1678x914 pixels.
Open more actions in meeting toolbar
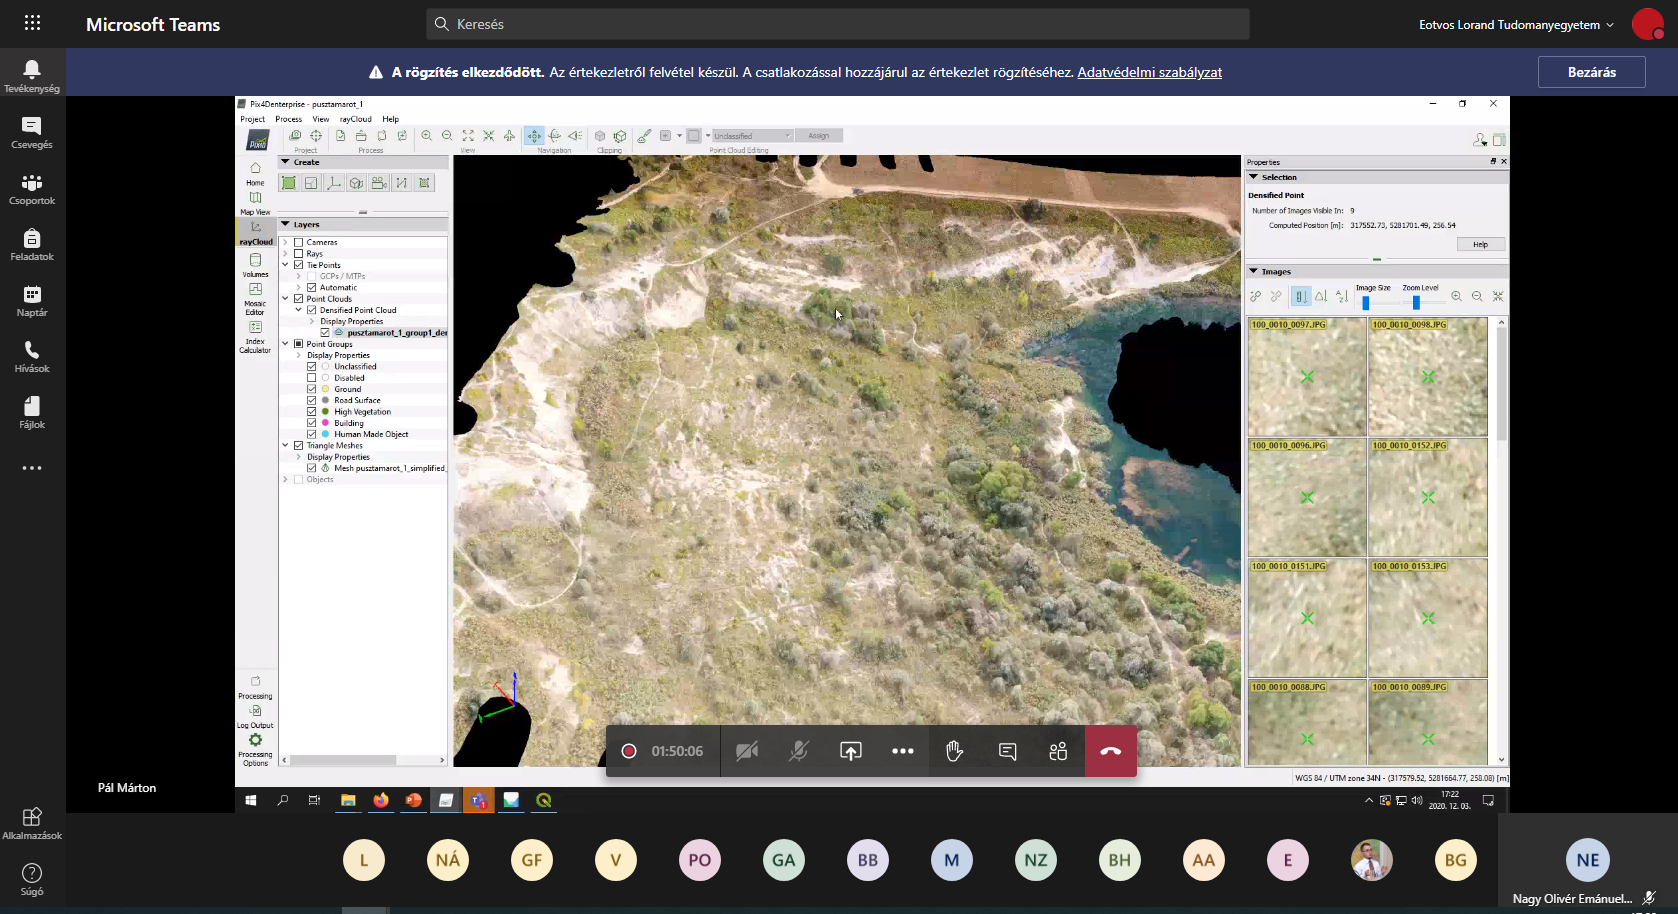click(x=902, y=751)
